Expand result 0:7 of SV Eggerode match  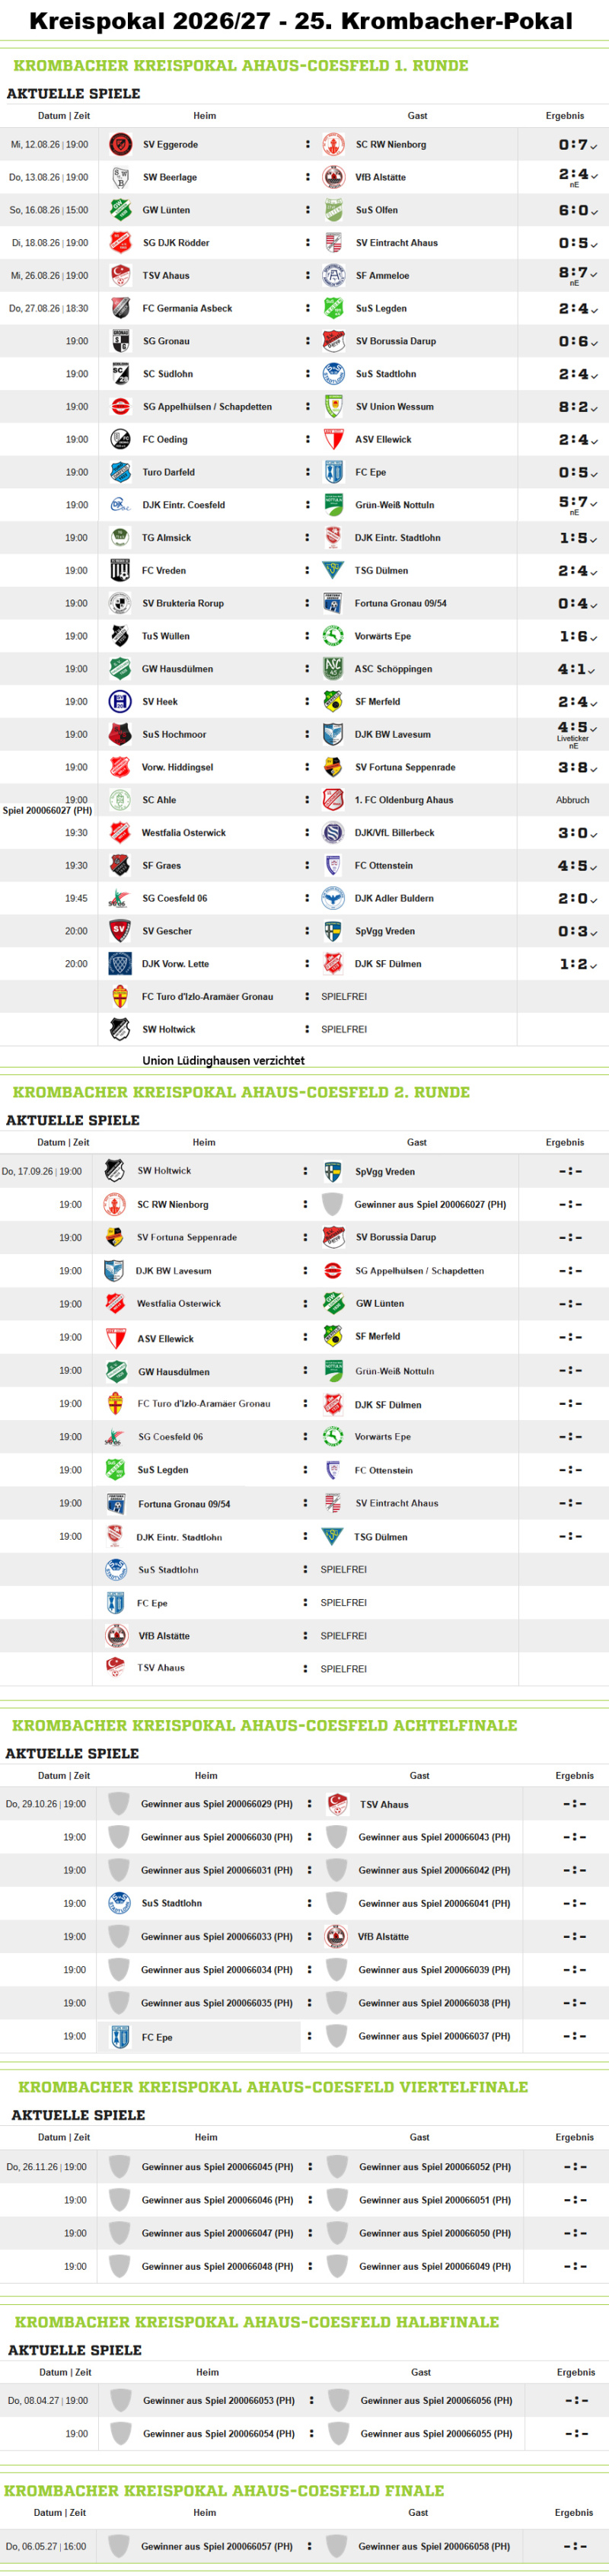tap(577, 145)
